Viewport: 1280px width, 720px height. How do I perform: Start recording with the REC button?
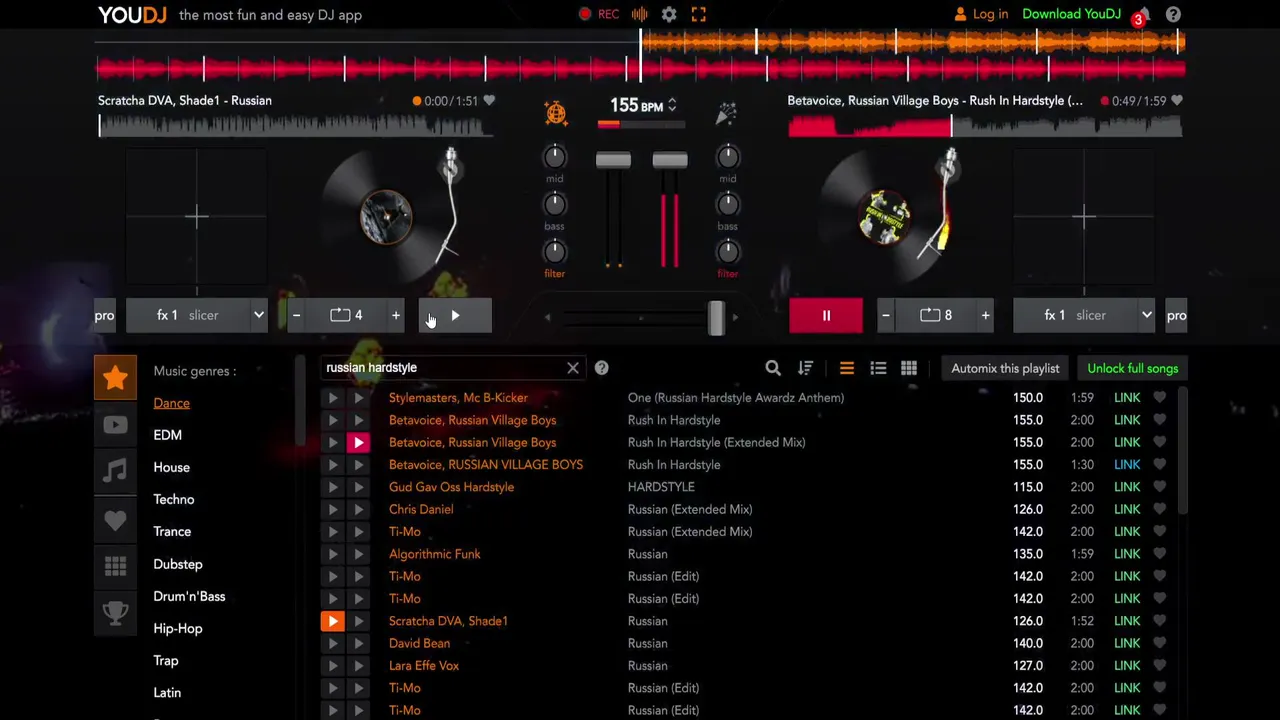point(599,14)
